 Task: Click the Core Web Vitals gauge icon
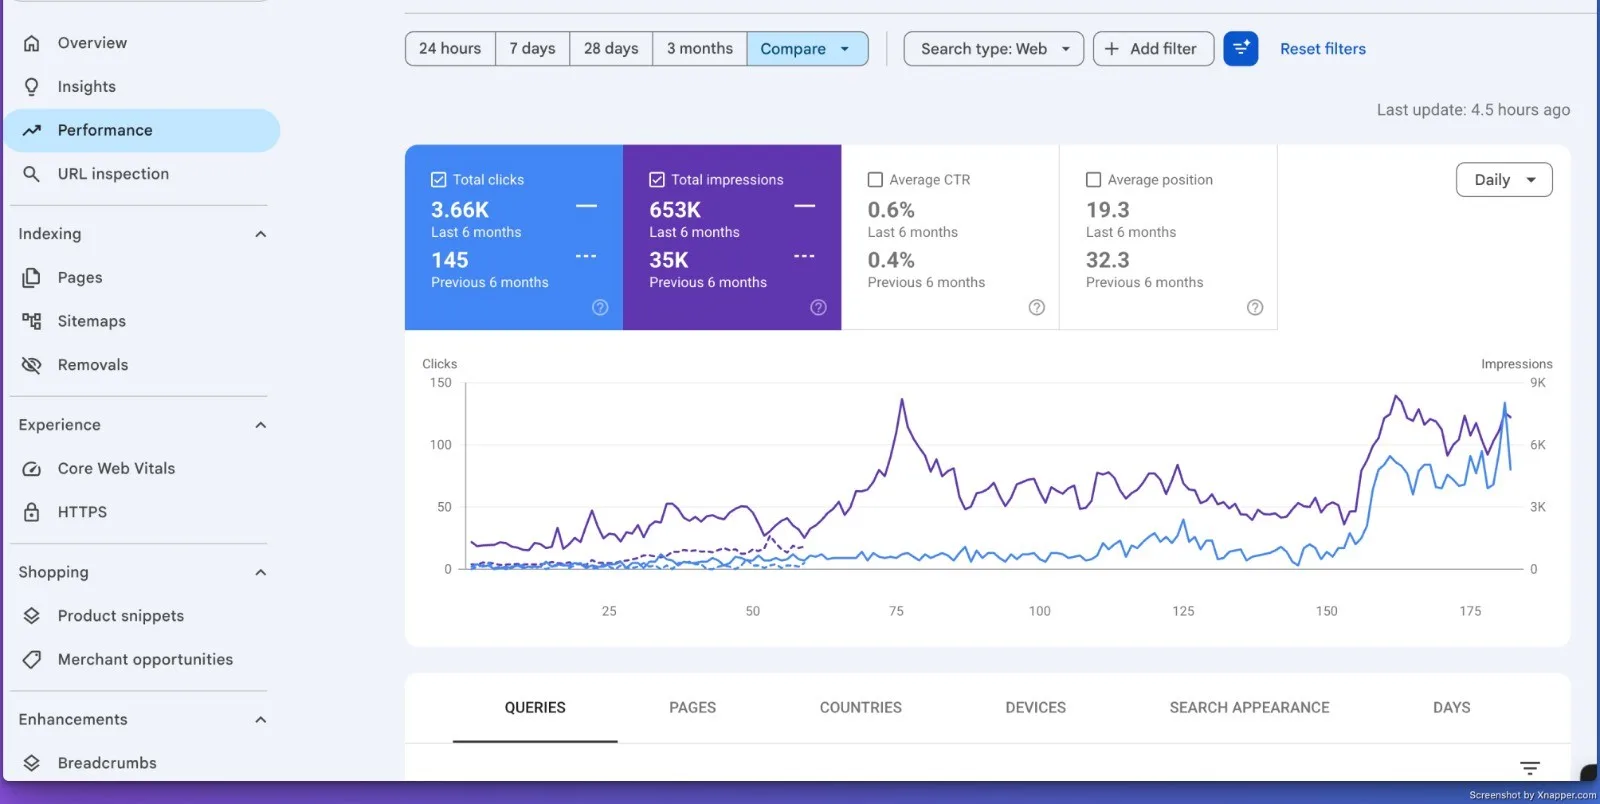(x=32, y=468)
